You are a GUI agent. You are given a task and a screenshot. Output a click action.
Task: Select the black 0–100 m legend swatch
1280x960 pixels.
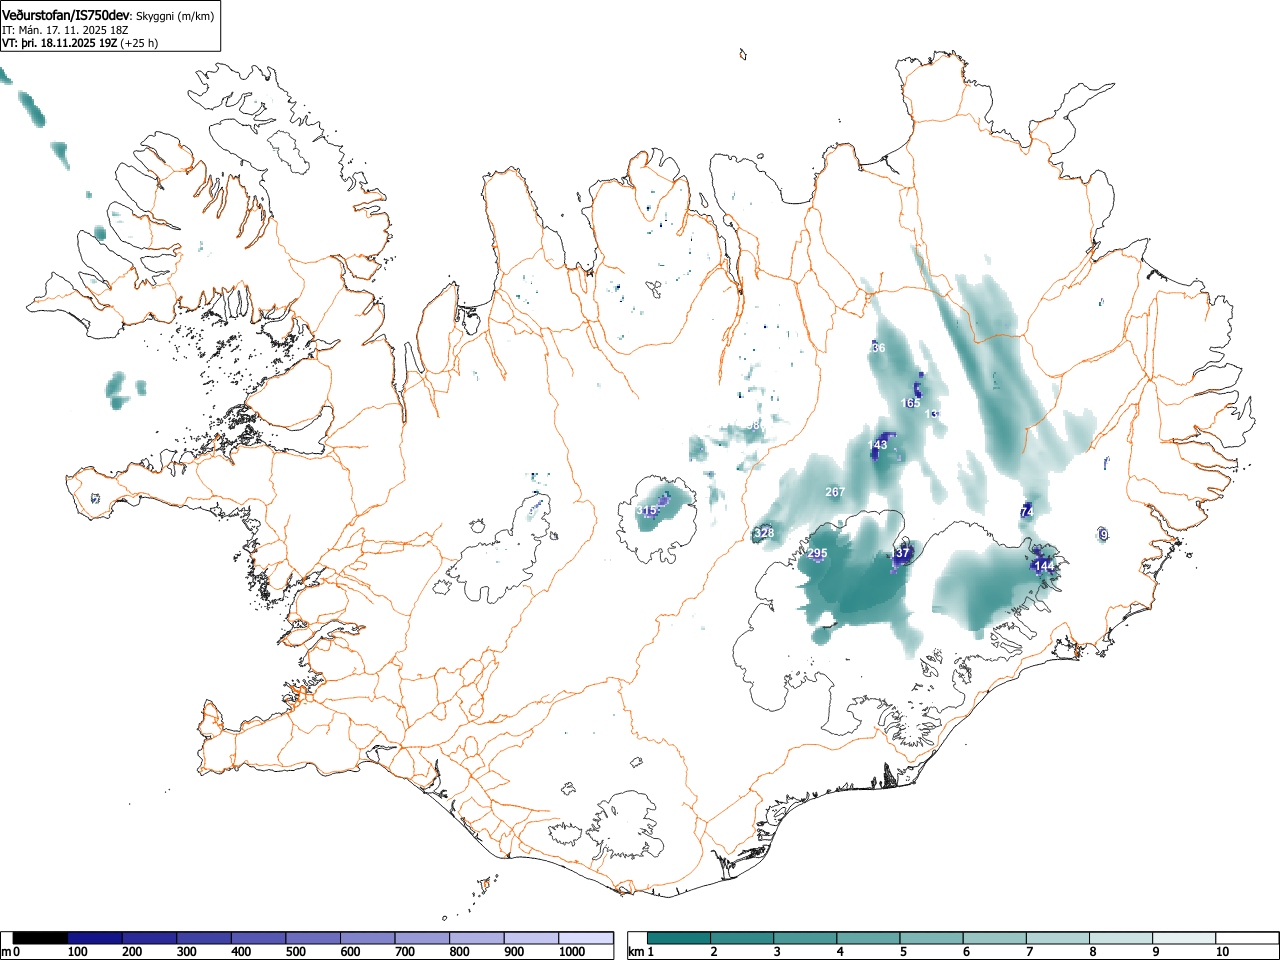pos(41,938)
